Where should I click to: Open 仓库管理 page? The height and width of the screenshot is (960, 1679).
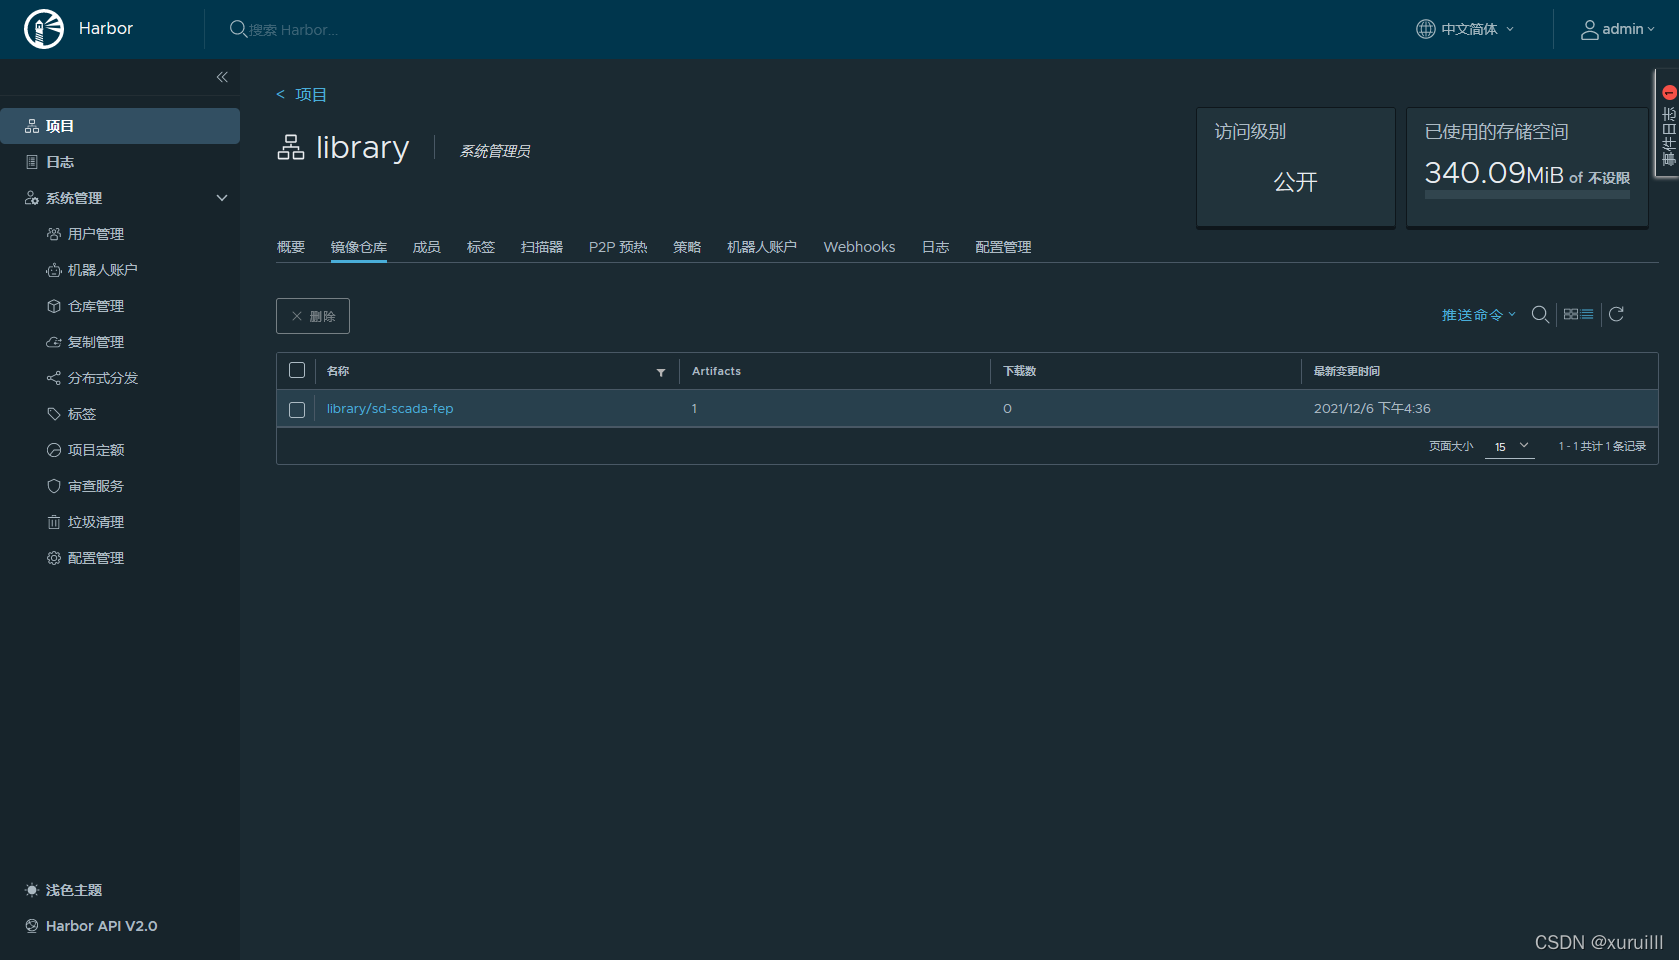[x=96, y=306]
